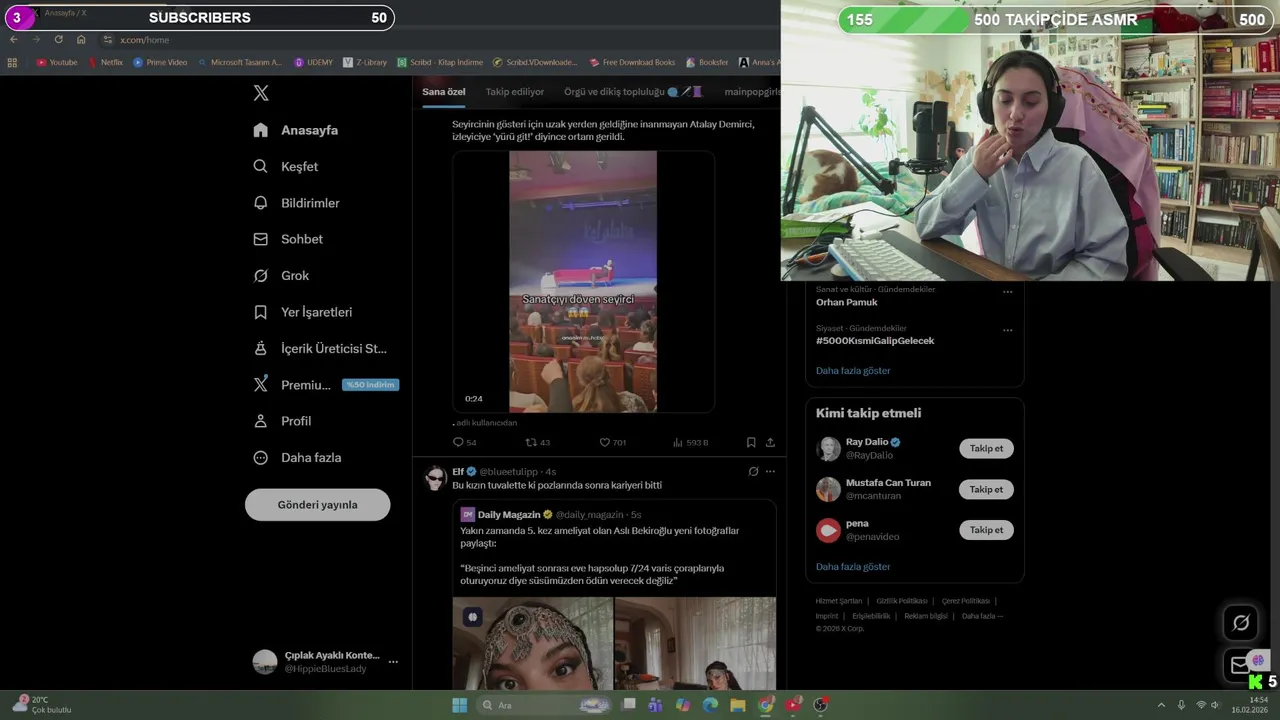
Task: Open left photo in Daily Magazin quote
Action: [533, 643]
